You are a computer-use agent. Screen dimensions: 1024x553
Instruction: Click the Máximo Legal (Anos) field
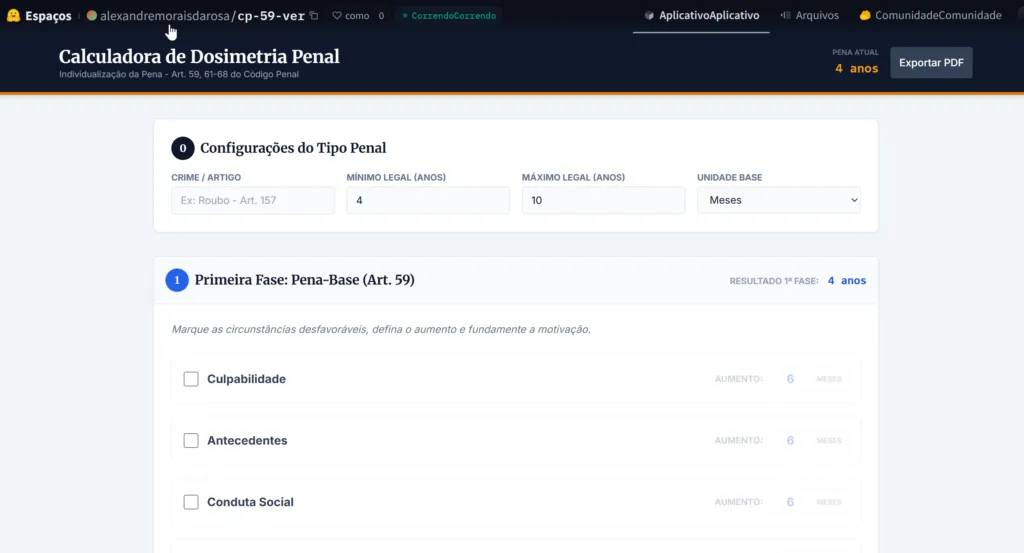pos(603,200)
